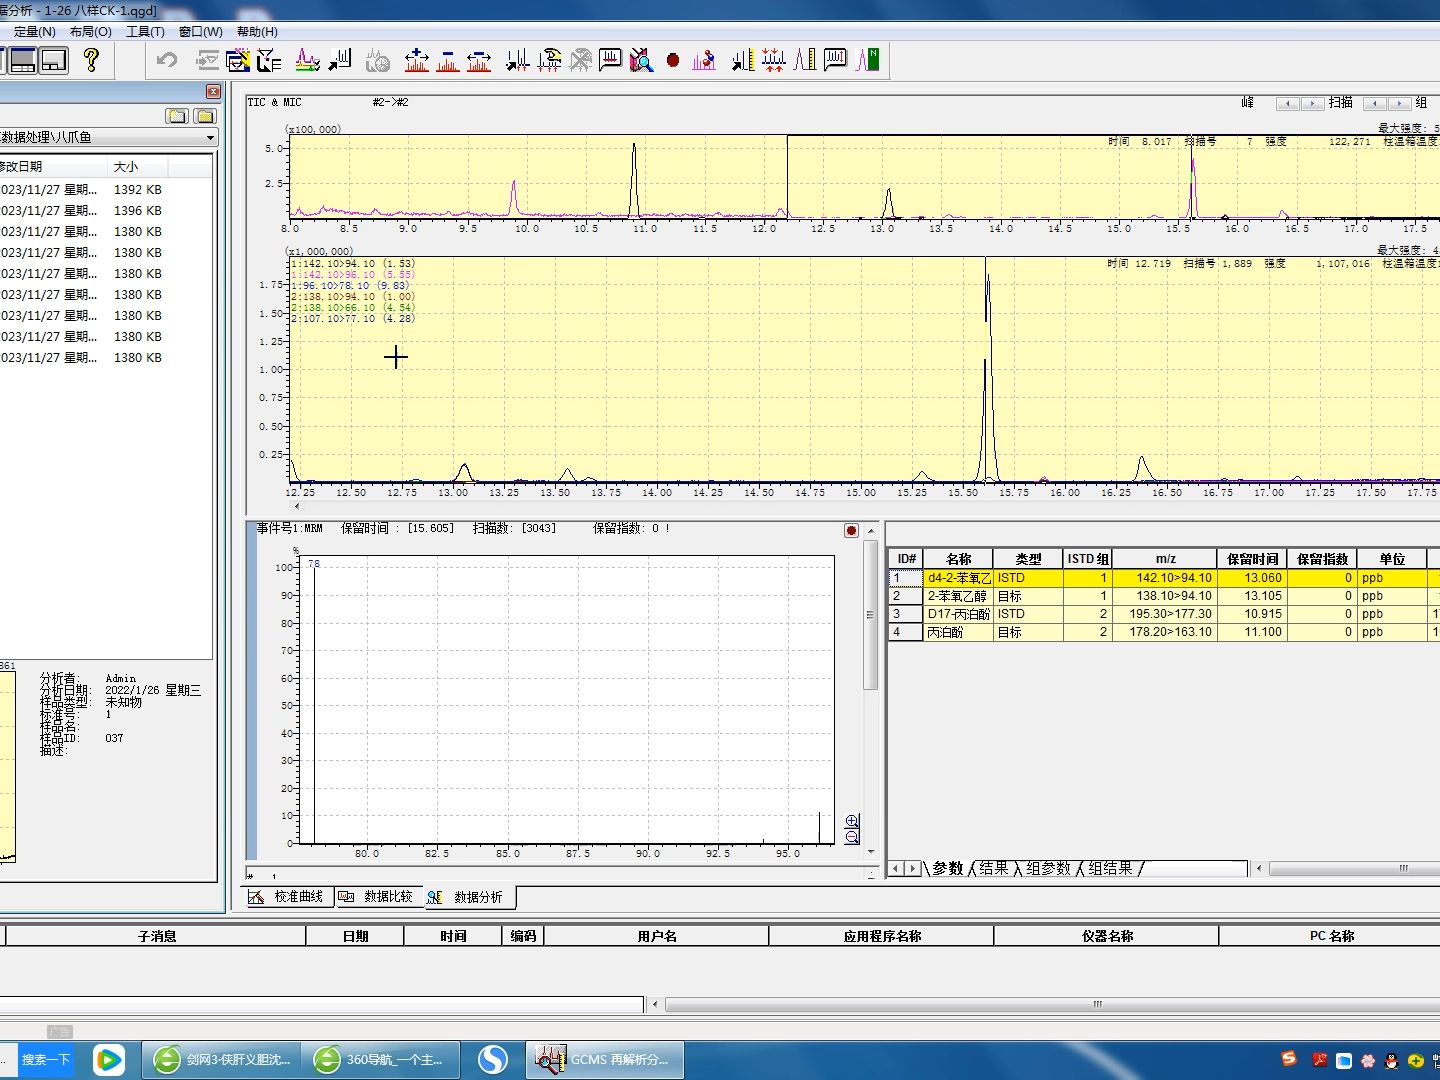The height and width of the screenshot is (1080, 1440).
Task: Click the 大小 column header in file list
Action: click(139, 167)
